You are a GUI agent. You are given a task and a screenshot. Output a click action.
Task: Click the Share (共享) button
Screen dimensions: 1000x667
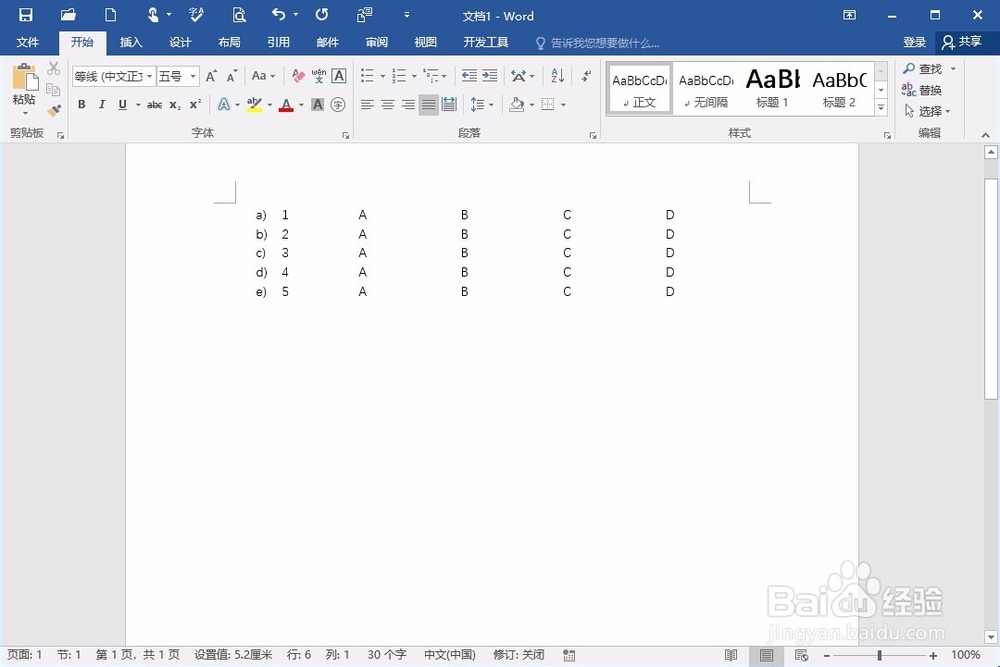[962, 42]
